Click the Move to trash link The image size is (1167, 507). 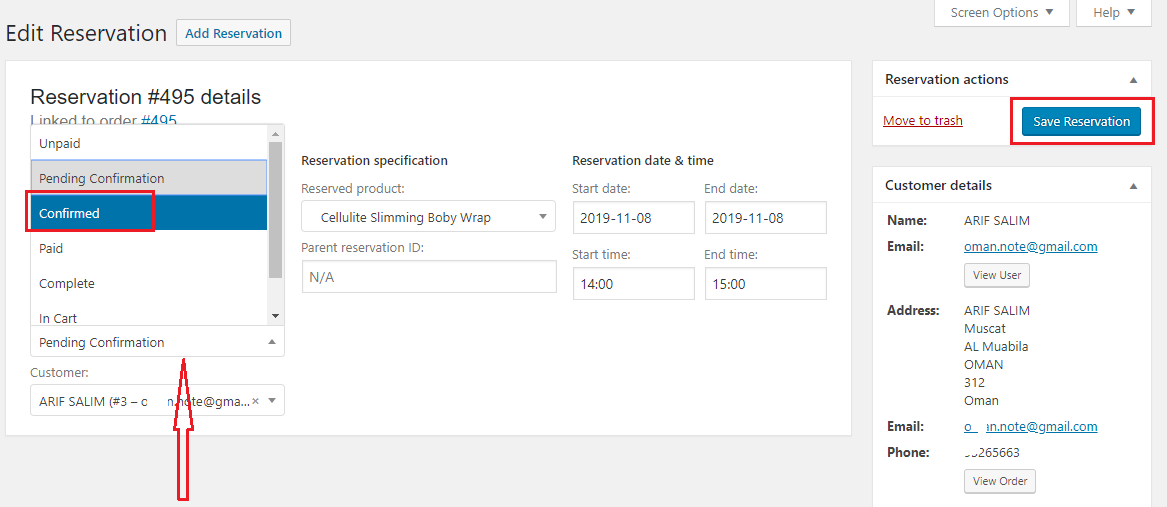(x=922, y=121)
